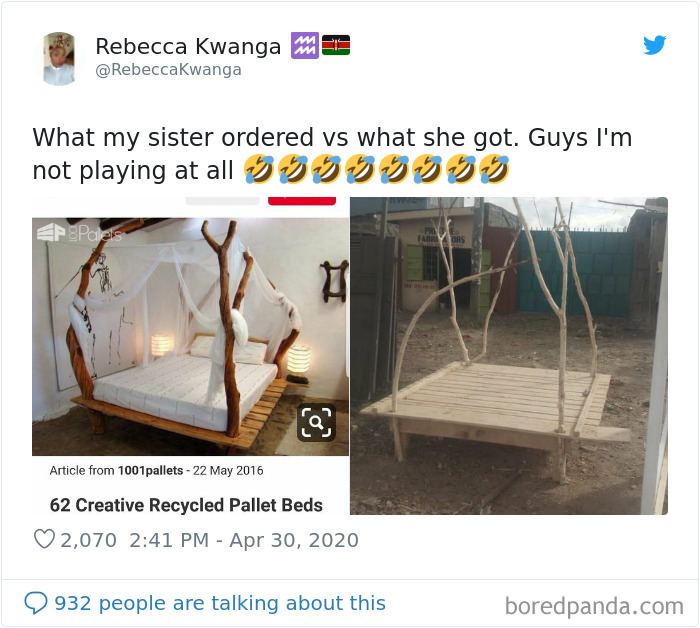Click the first laughing emoji in the tweet
700x628 pixels.
(258, 170)
